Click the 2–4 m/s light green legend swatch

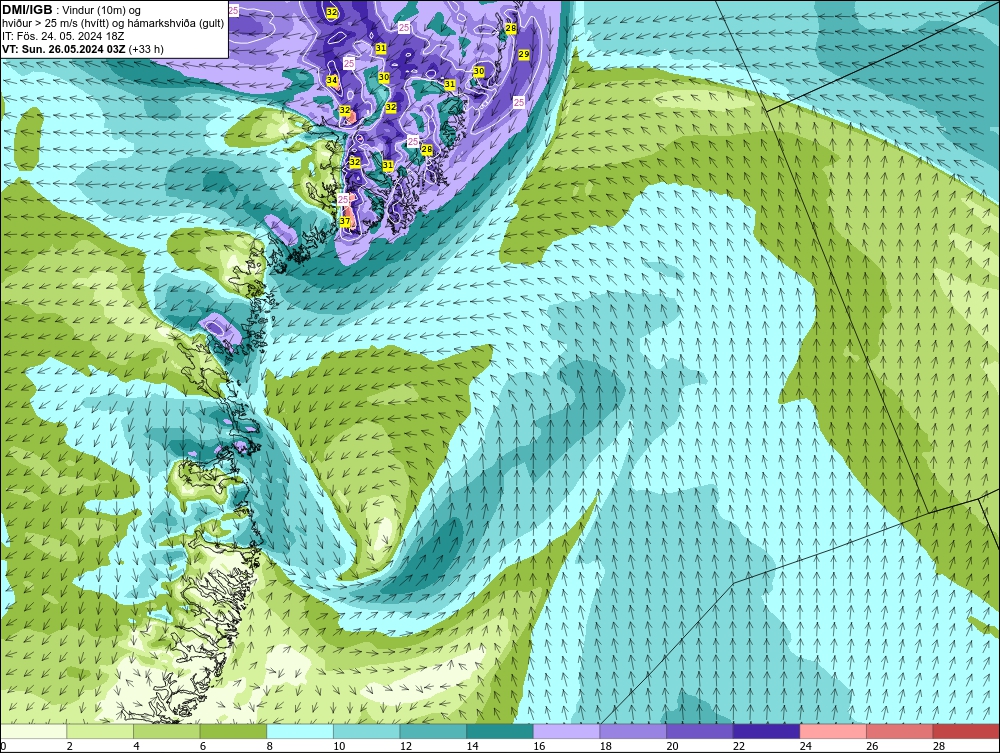(99, 731)
